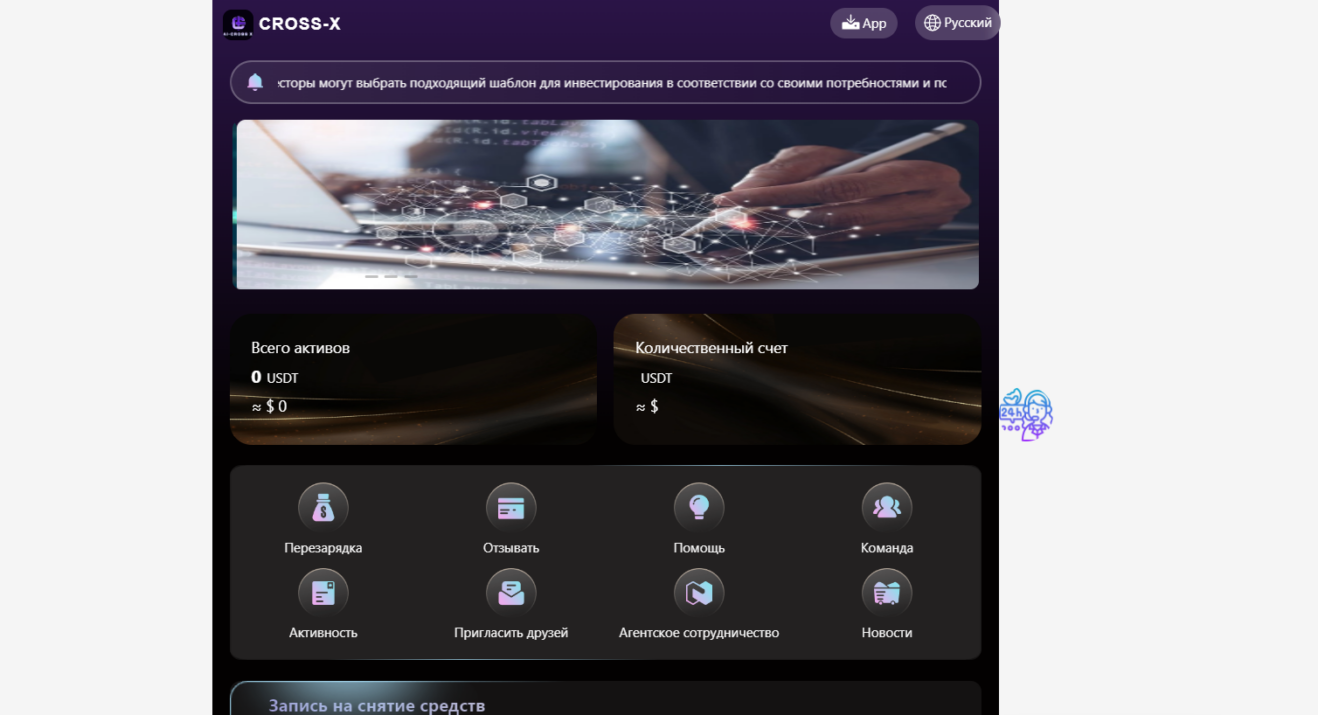Screen dimensions: 1318x715
Task: Click the scrolling announcement text about investing
Action: pos(612,82)
